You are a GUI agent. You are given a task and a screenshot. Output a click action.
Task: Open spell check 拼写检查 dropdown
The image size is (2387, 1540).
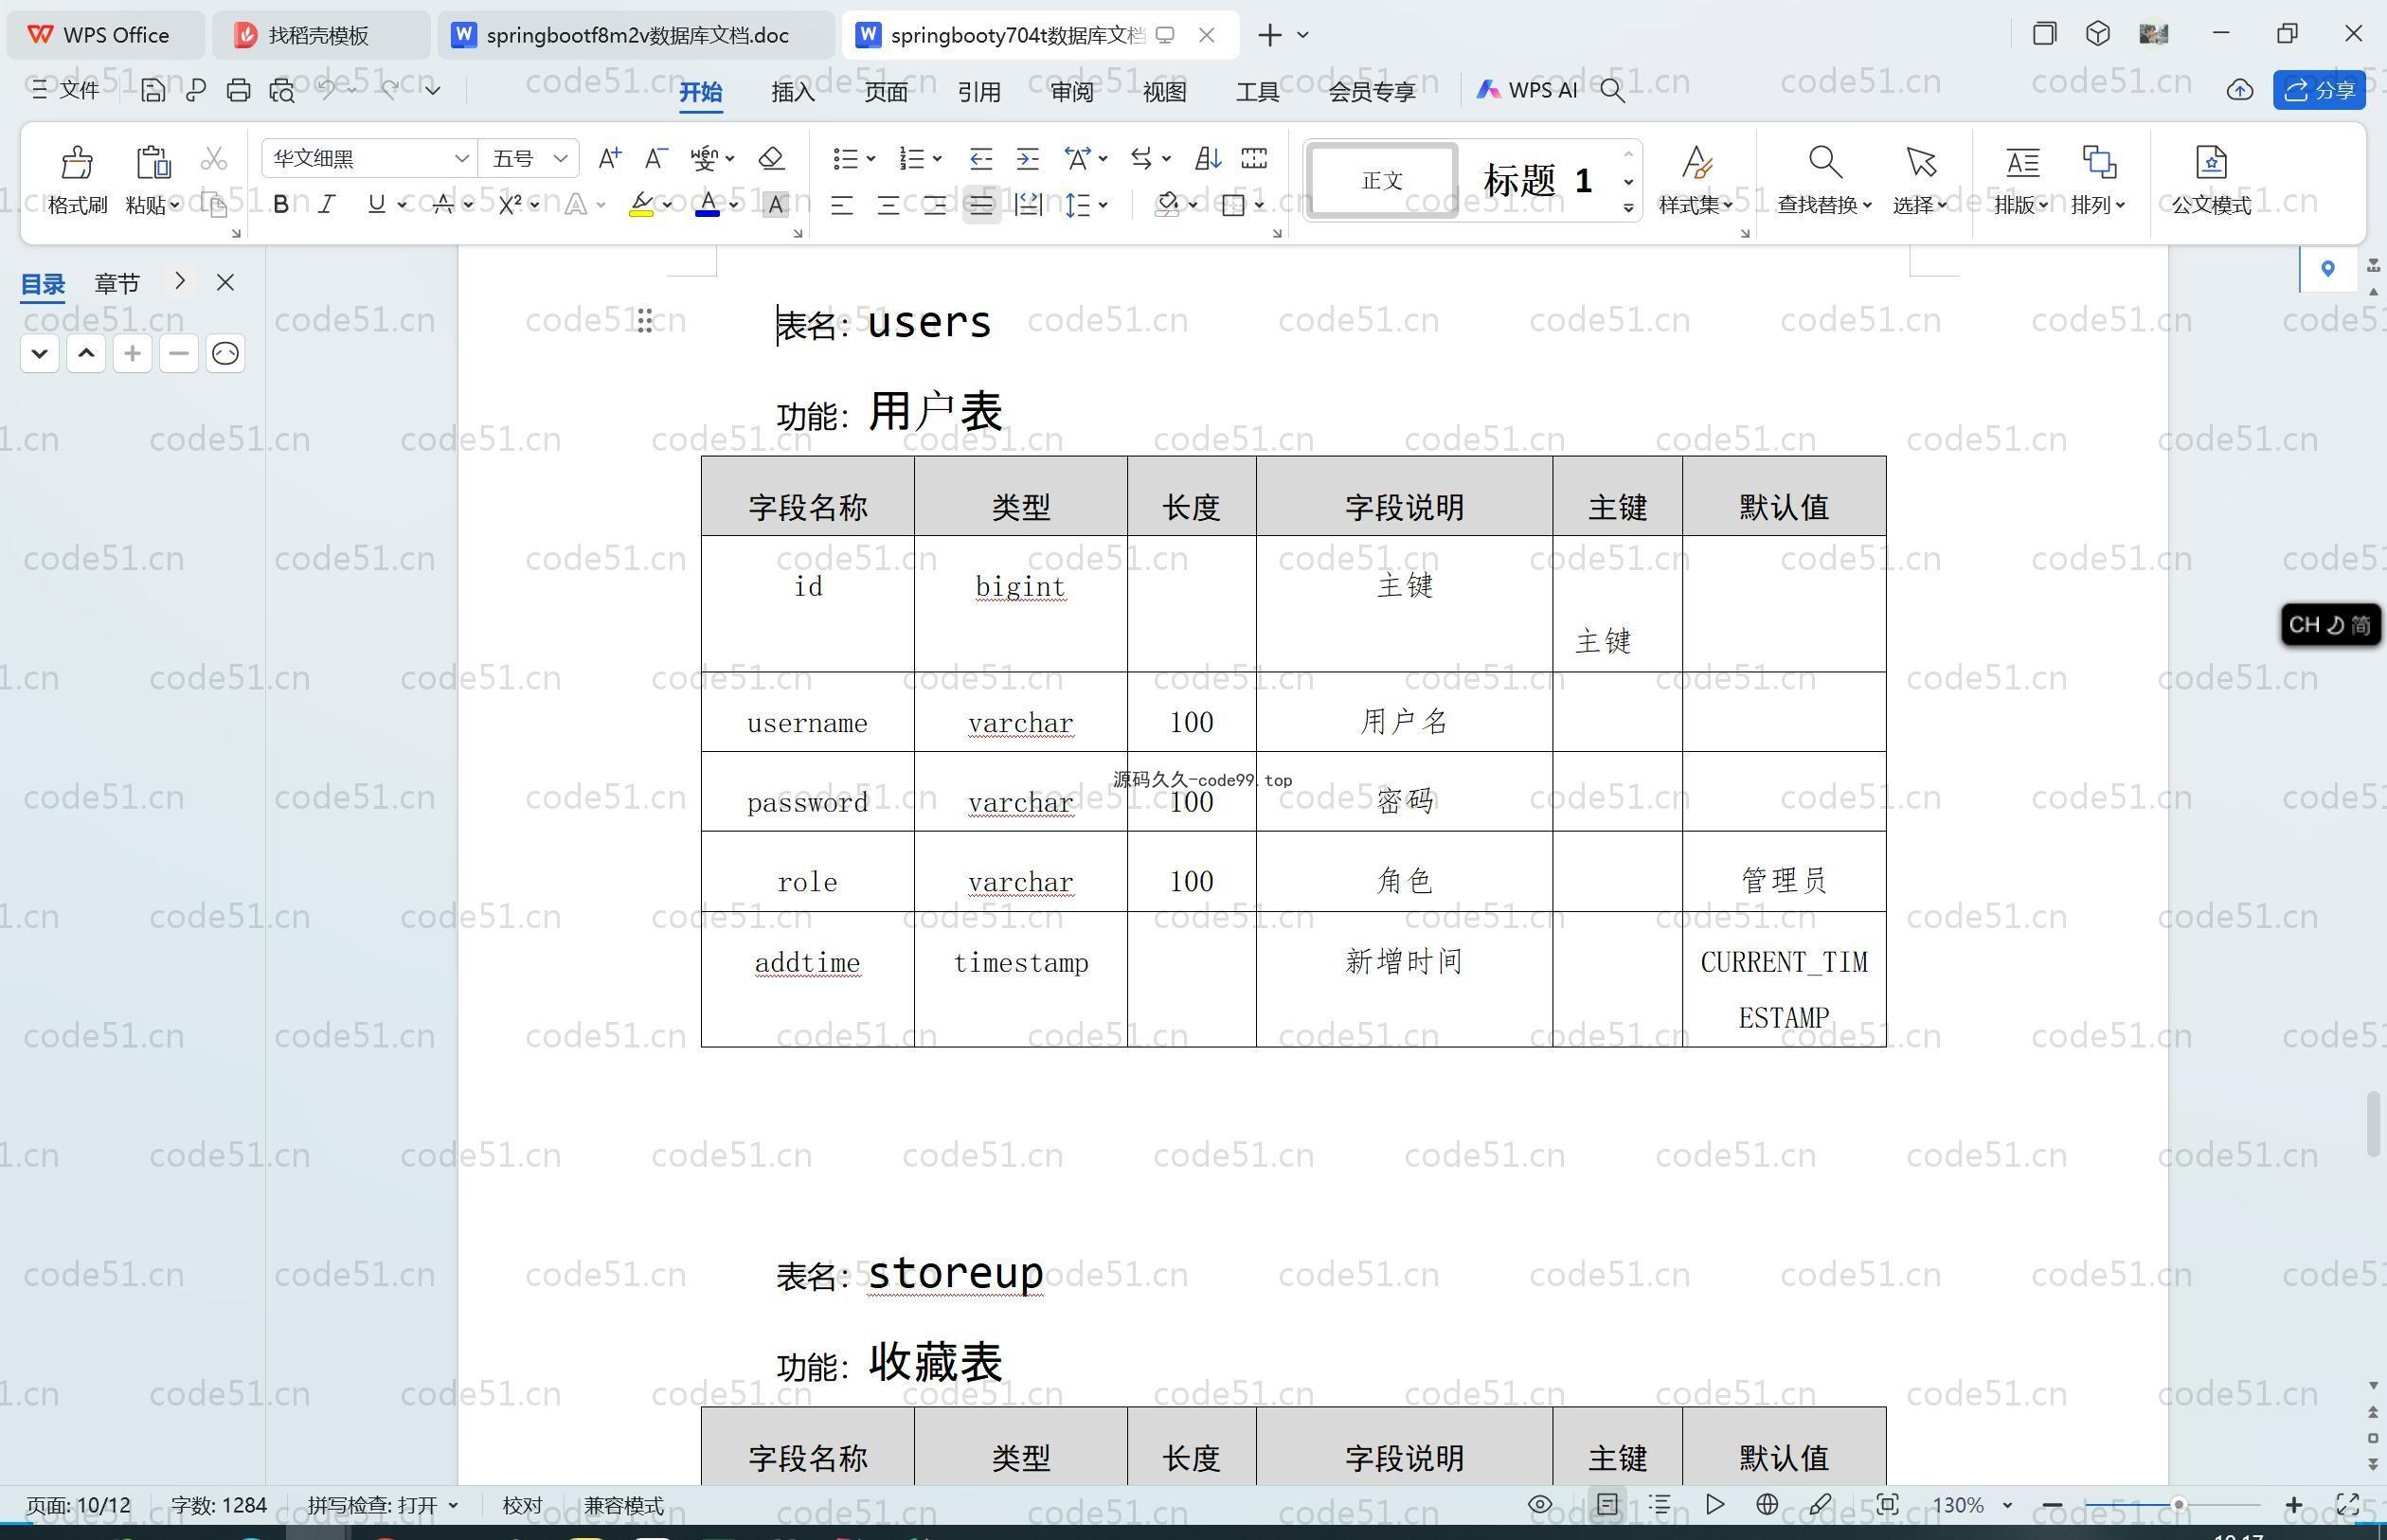click(x=382, y=1505)
